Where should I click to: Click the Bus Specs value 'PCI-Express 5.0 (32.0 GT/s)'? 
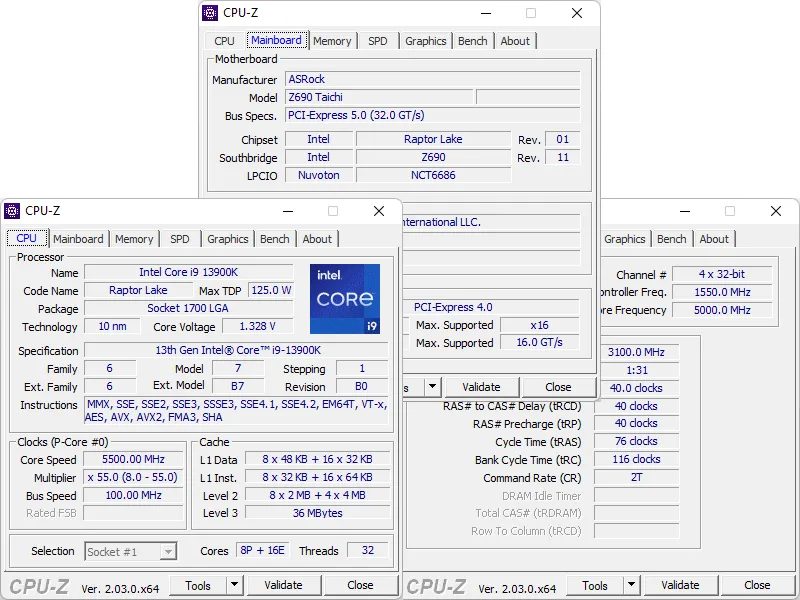(x=433, y=115)
